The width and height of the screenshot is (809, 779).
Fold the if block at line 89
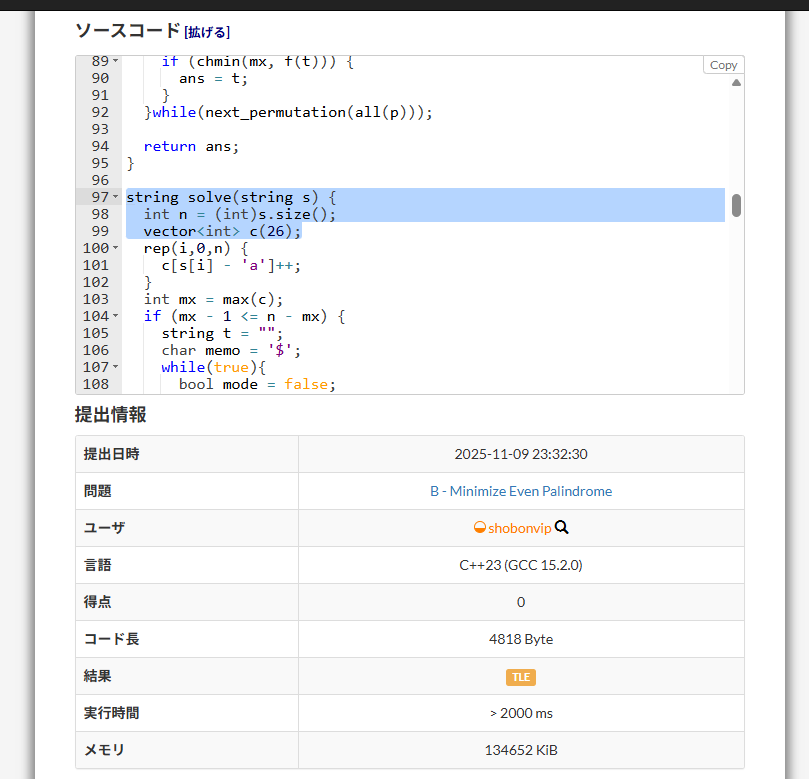(x=116, y=61)
